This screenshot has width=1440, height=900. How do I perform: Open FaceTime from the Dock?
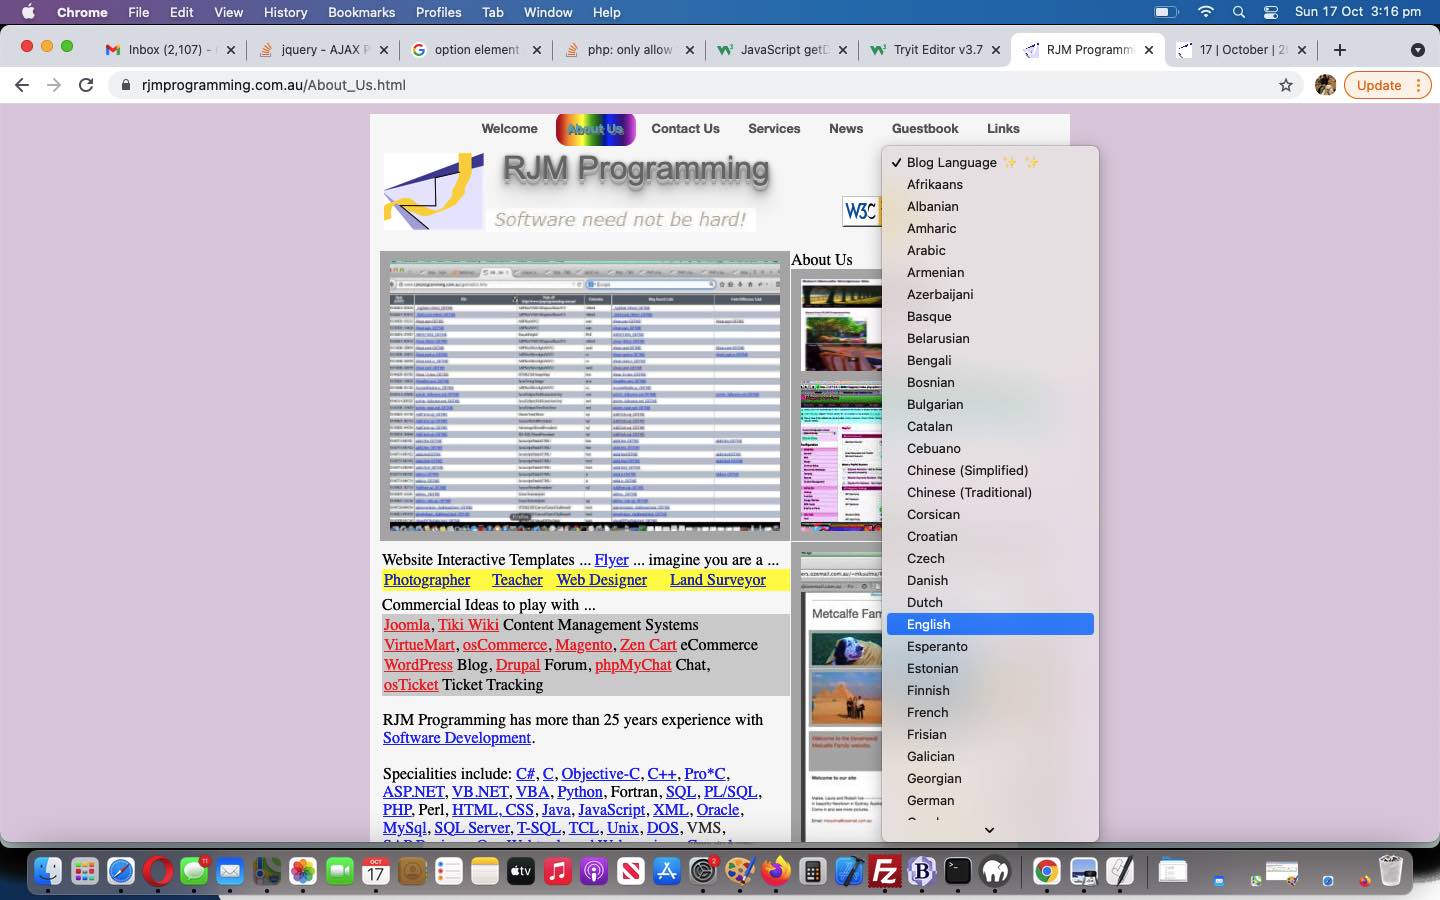339,872
